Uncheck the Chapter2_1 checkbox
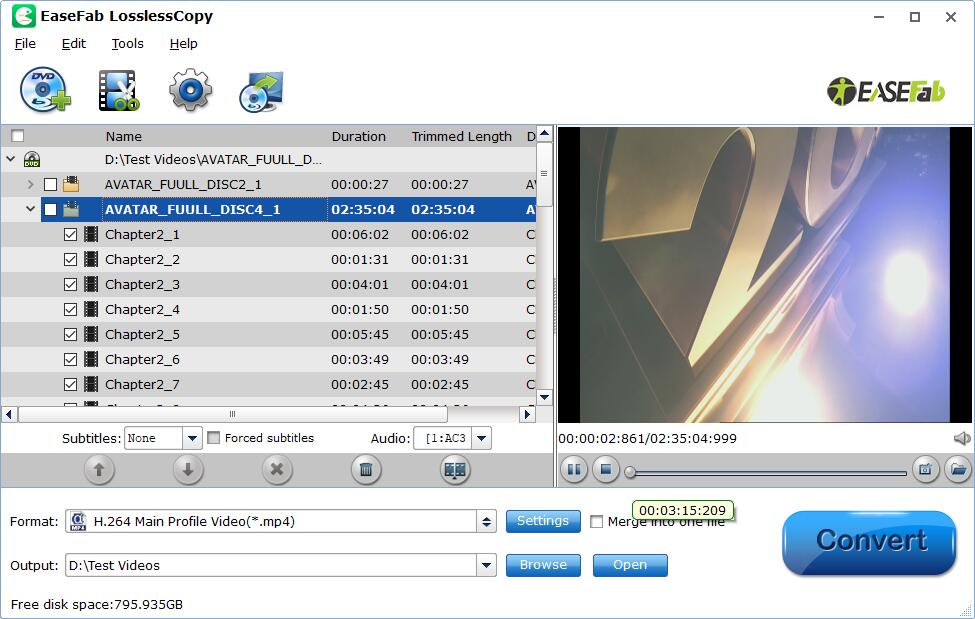This screenshot has height=619, width=975. (x=71, y=235)
